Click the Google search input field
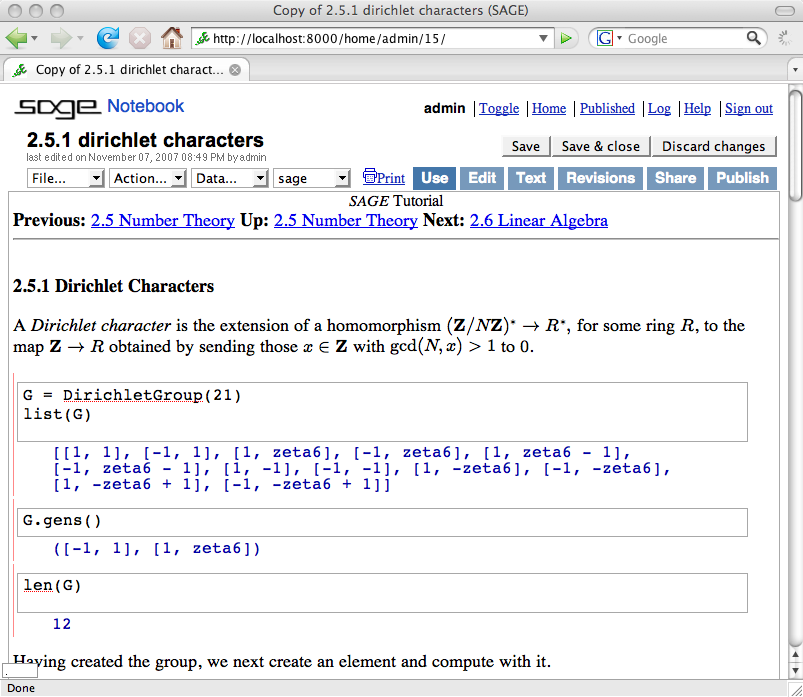803x697 pixels. (x=685, y=38)
